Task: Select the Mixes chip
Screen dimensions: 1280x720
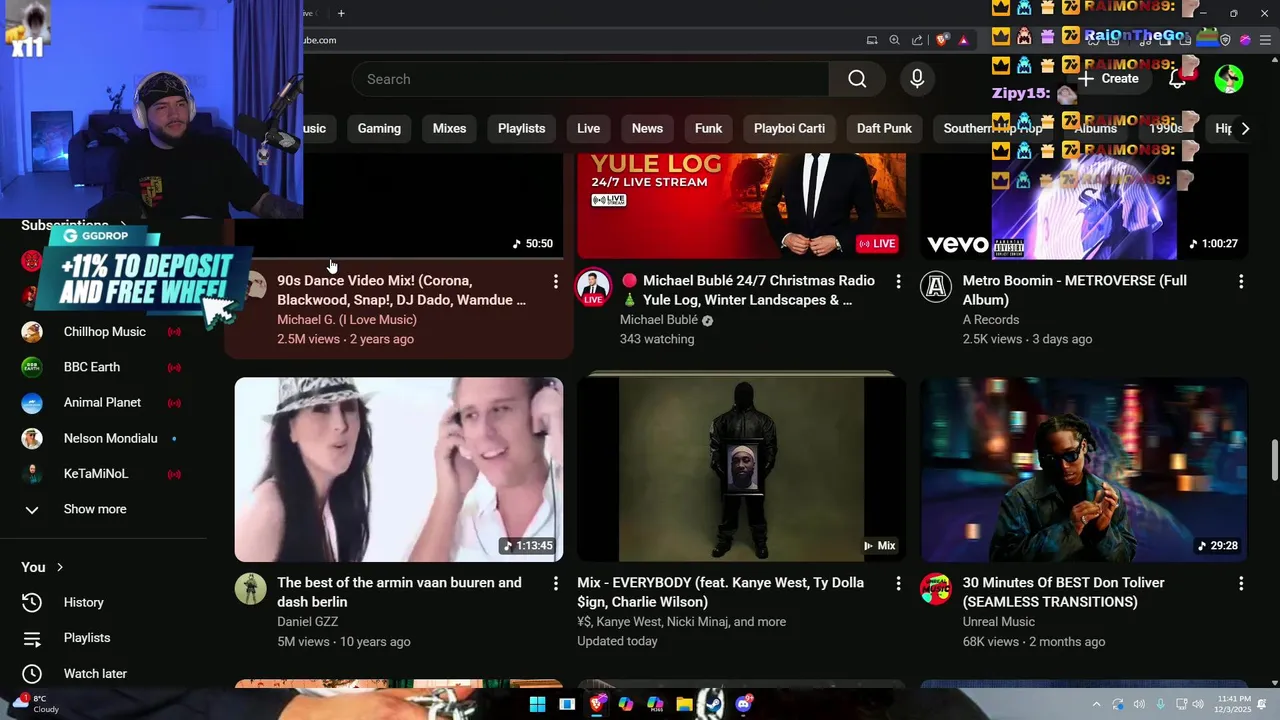Action: [x=449, y=128]
